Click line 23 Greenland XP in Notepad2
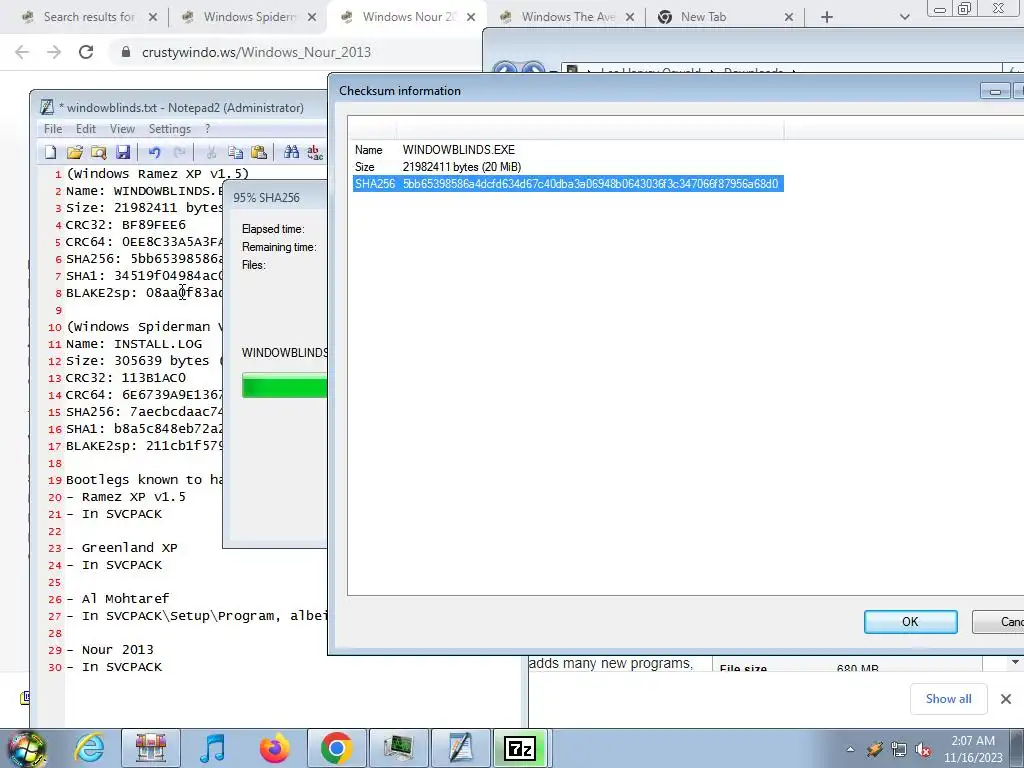This screenshot has height=768, width=1024. click(x=122, y=547)
